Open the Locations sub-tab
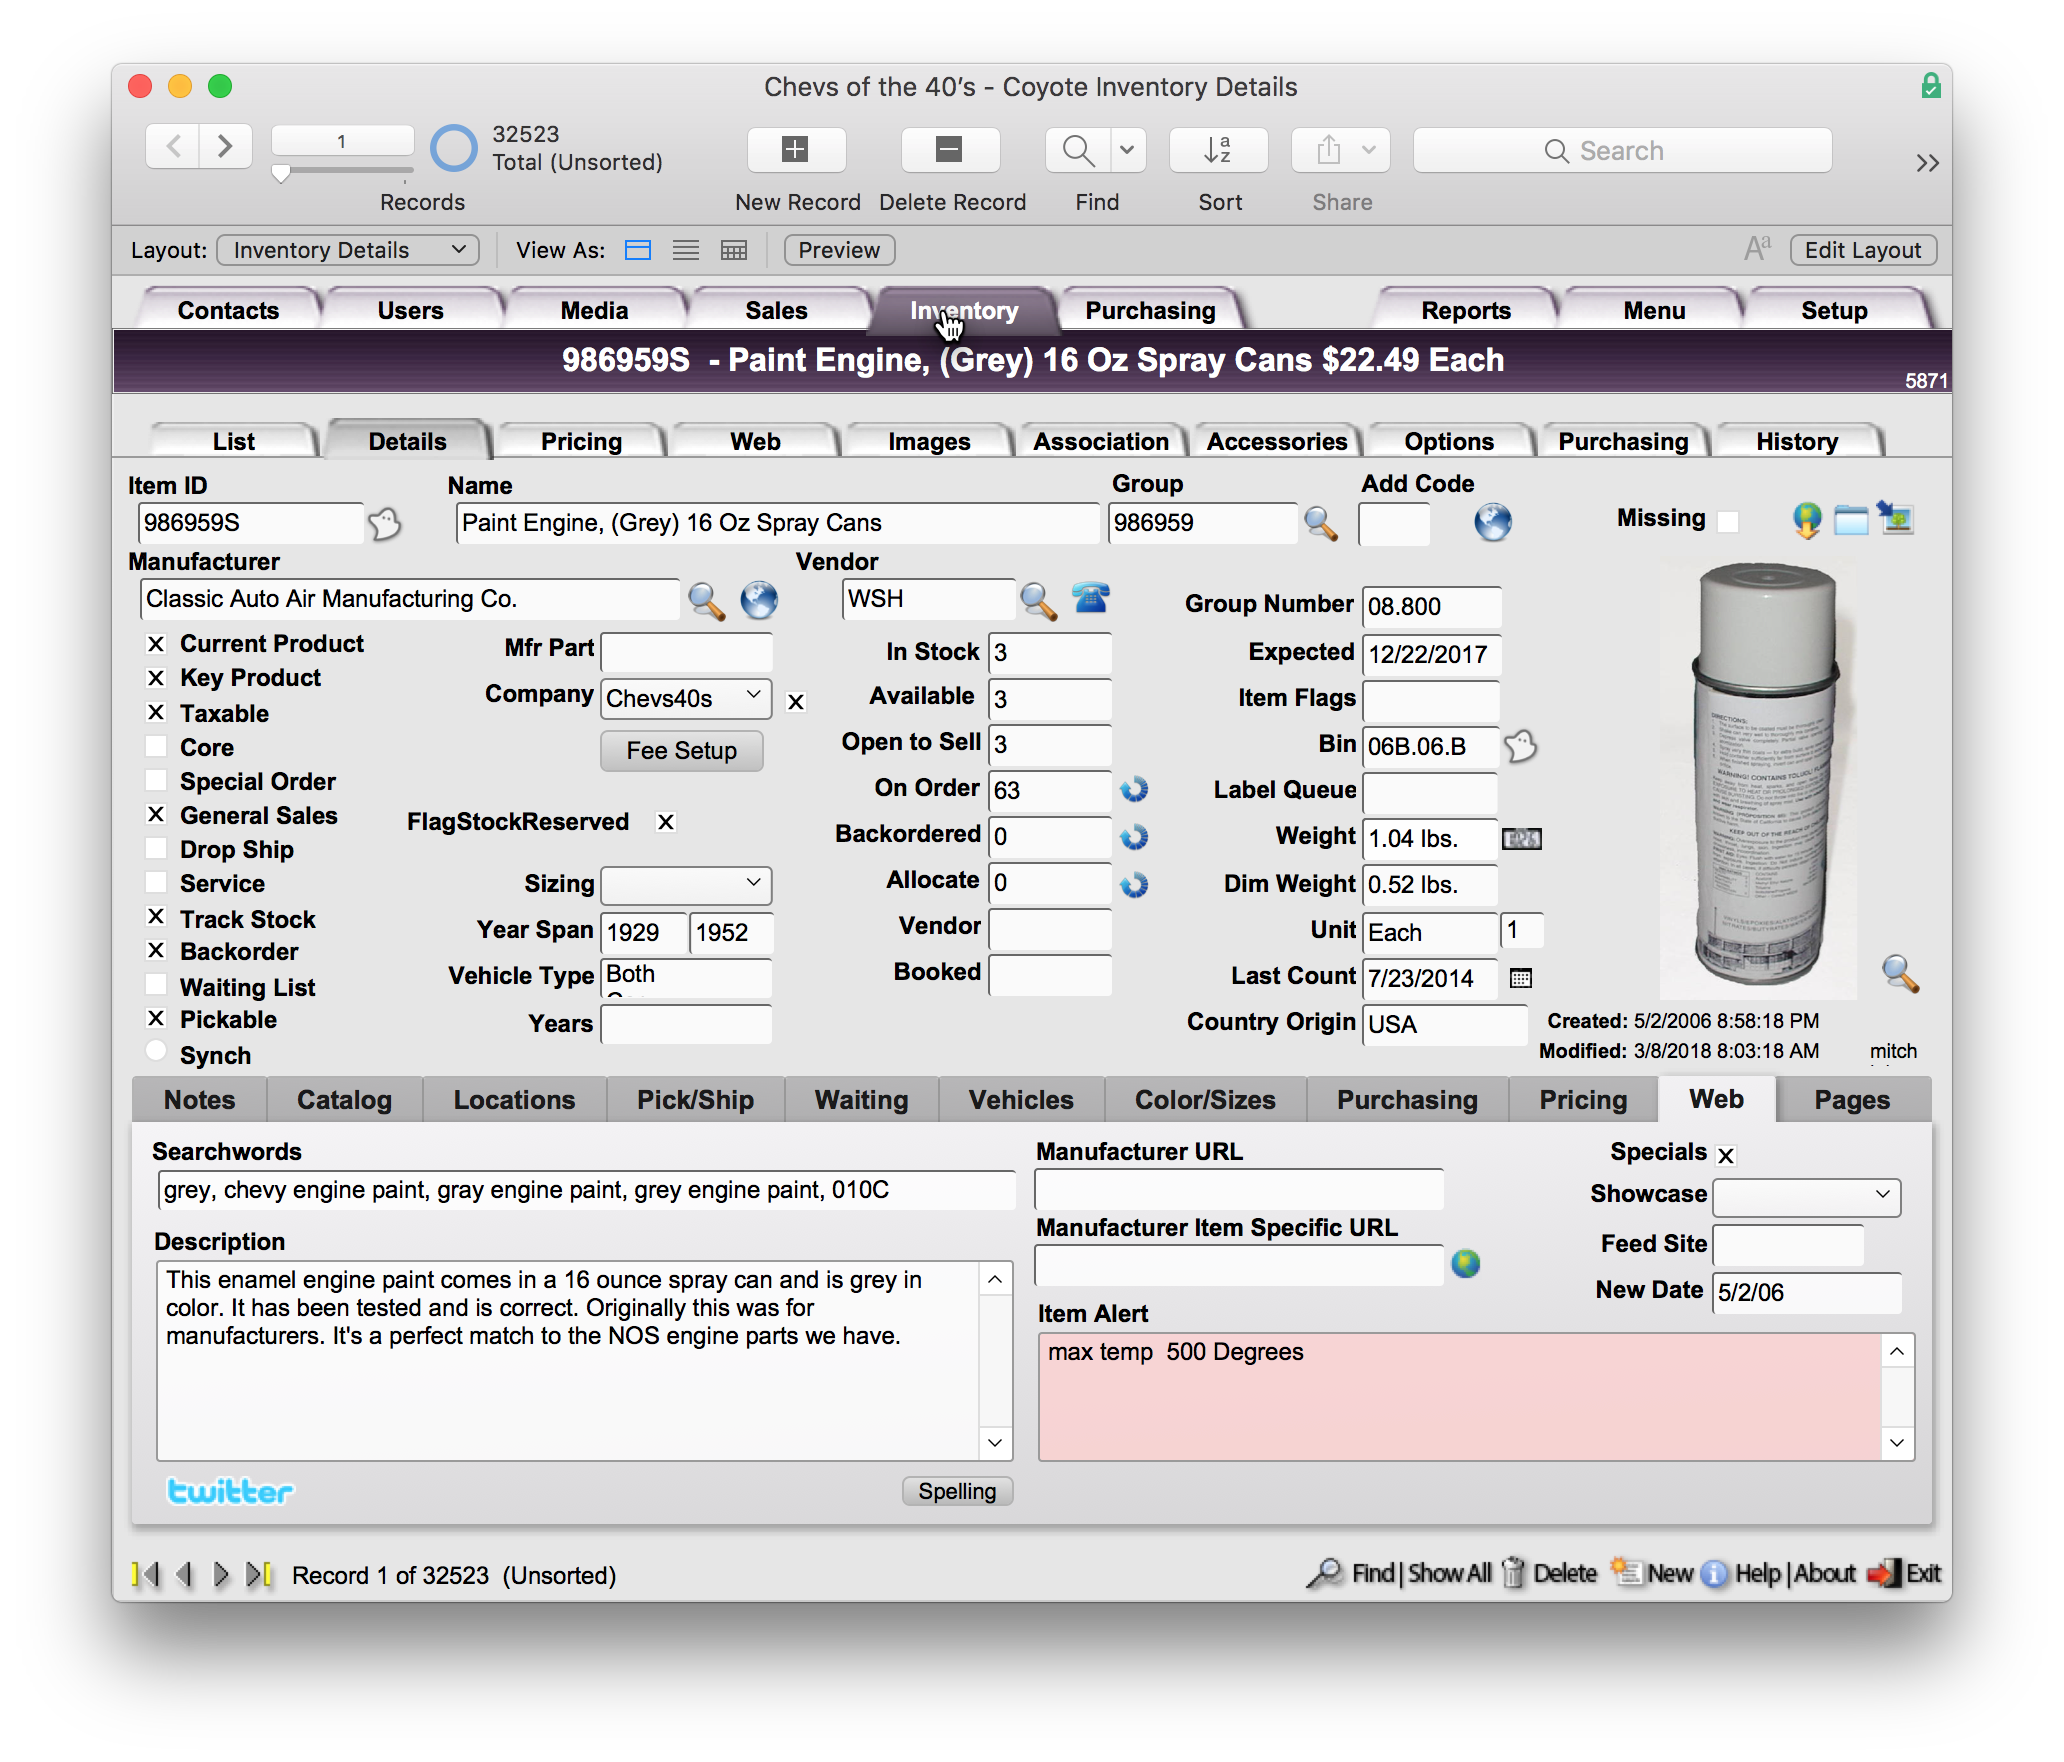 point(514,1100)
